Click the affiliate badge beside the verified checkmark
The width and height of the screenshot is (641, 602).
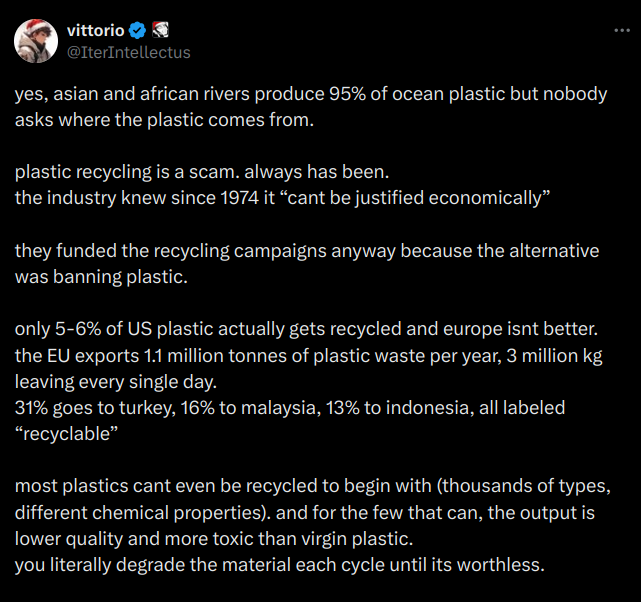coord(160,31)
